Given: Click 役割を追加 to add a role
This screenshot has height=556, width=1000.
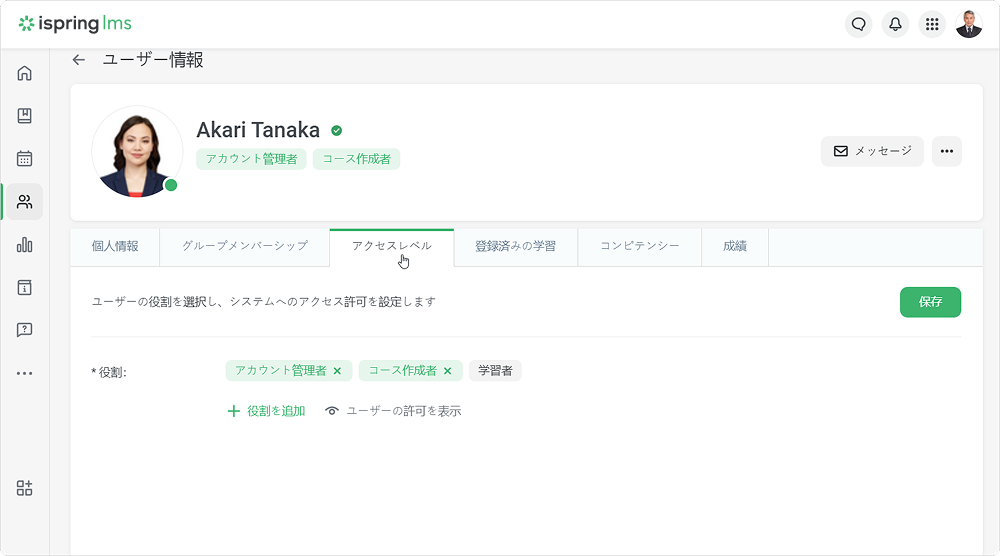Looking at the screenshot, I should tap(266, 411).
